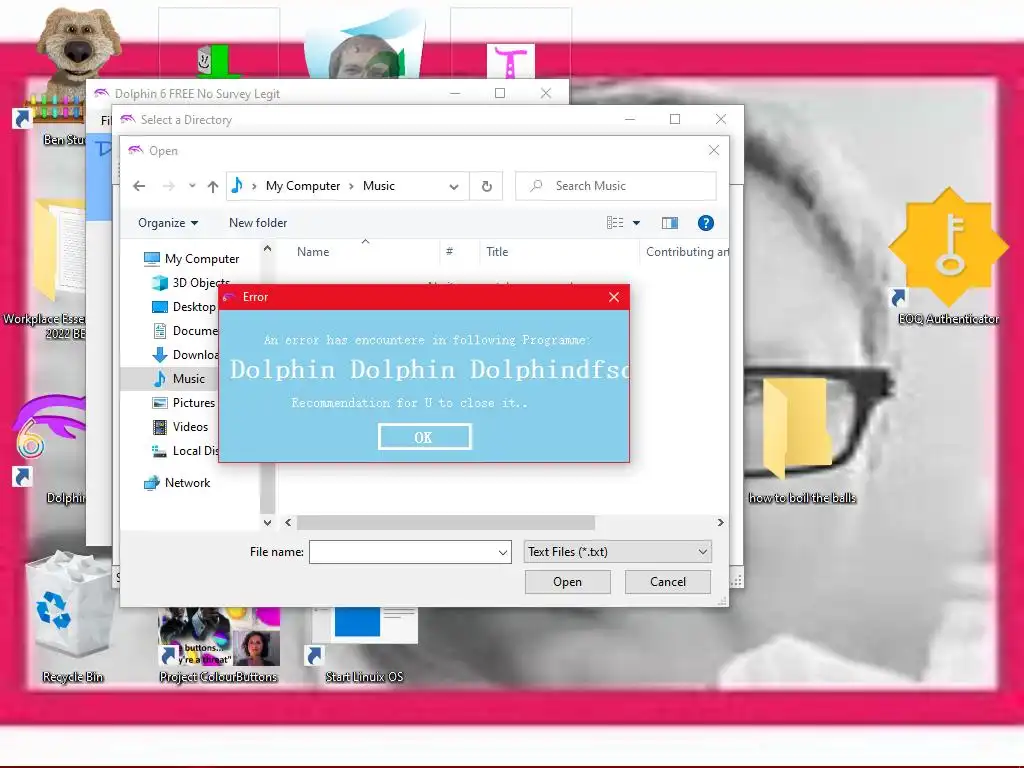Image resolution: width=1024 pixels, height=768 pixels.
Task: Refresh the Music folder view
Action: (x=487, y=186)
